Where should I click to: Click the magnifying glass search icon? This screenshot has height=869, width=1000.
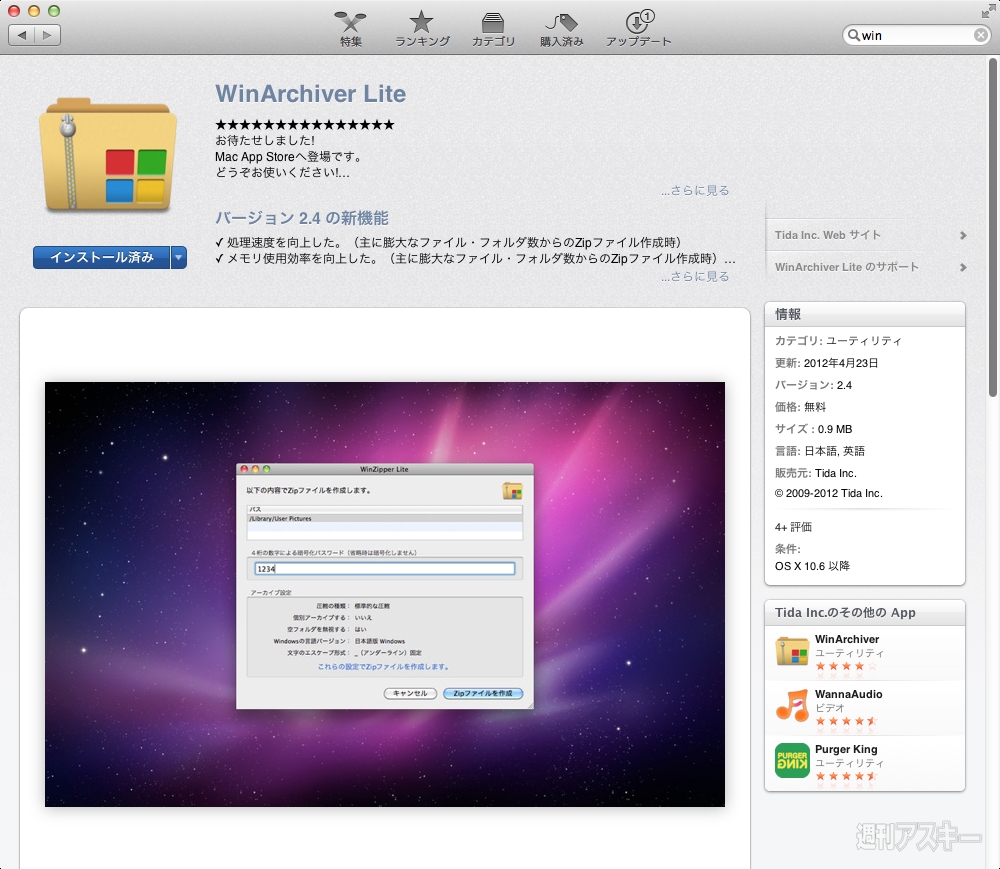[853, 35]
